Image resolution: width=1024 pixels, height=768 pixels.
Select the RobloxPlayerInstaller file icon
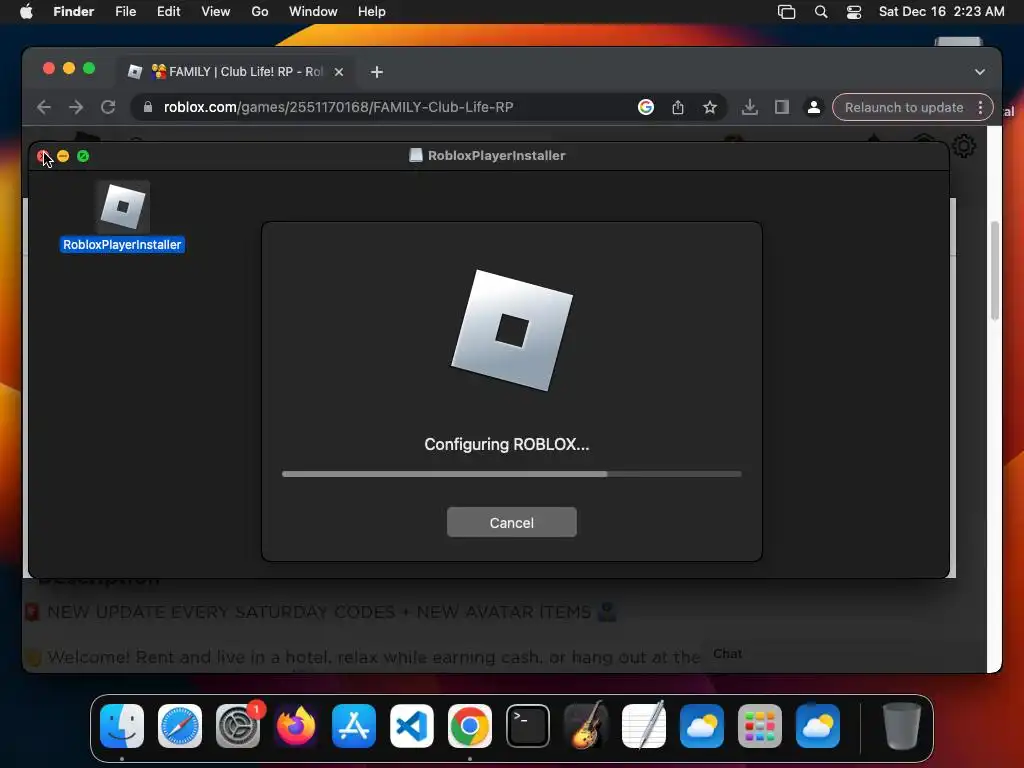tap(123, 207)
